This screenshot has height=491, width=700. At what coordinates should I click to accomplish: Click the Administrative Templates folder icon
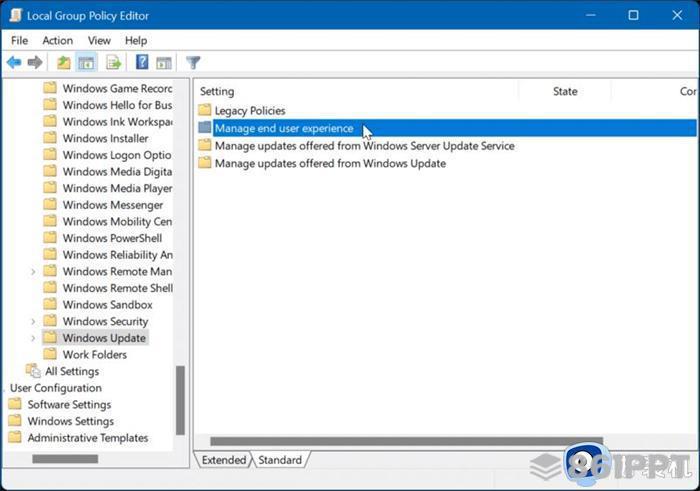(x=15, y=437)
